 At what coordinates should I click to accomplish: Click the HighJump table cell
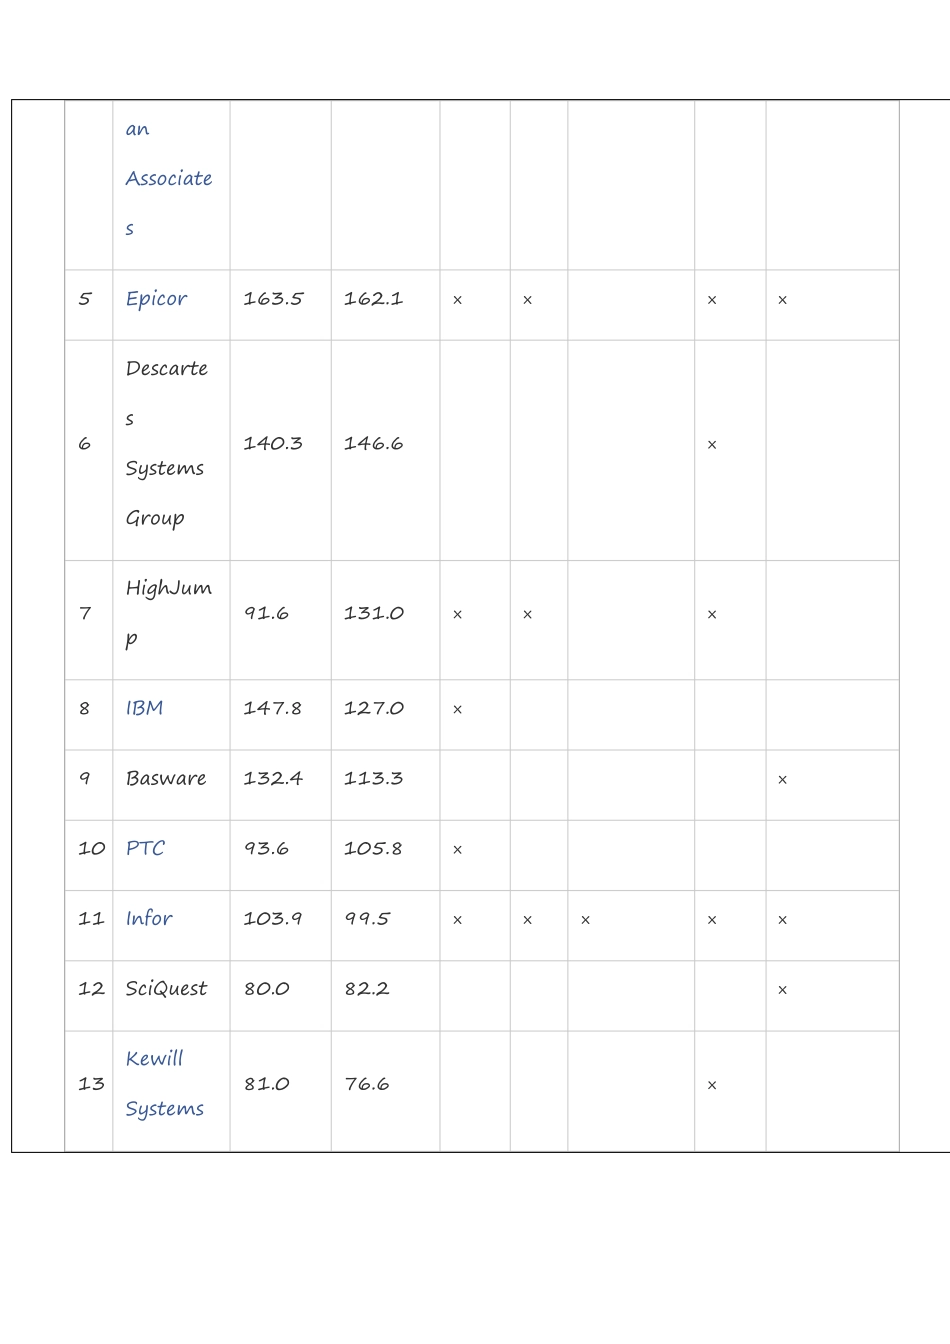(x=168, y=612)
